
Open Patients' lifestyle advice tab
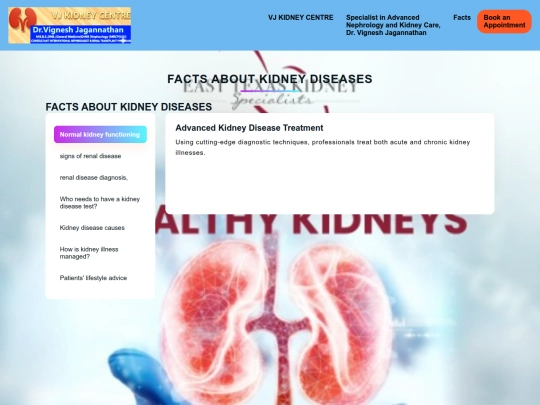[x=100, y=278]
